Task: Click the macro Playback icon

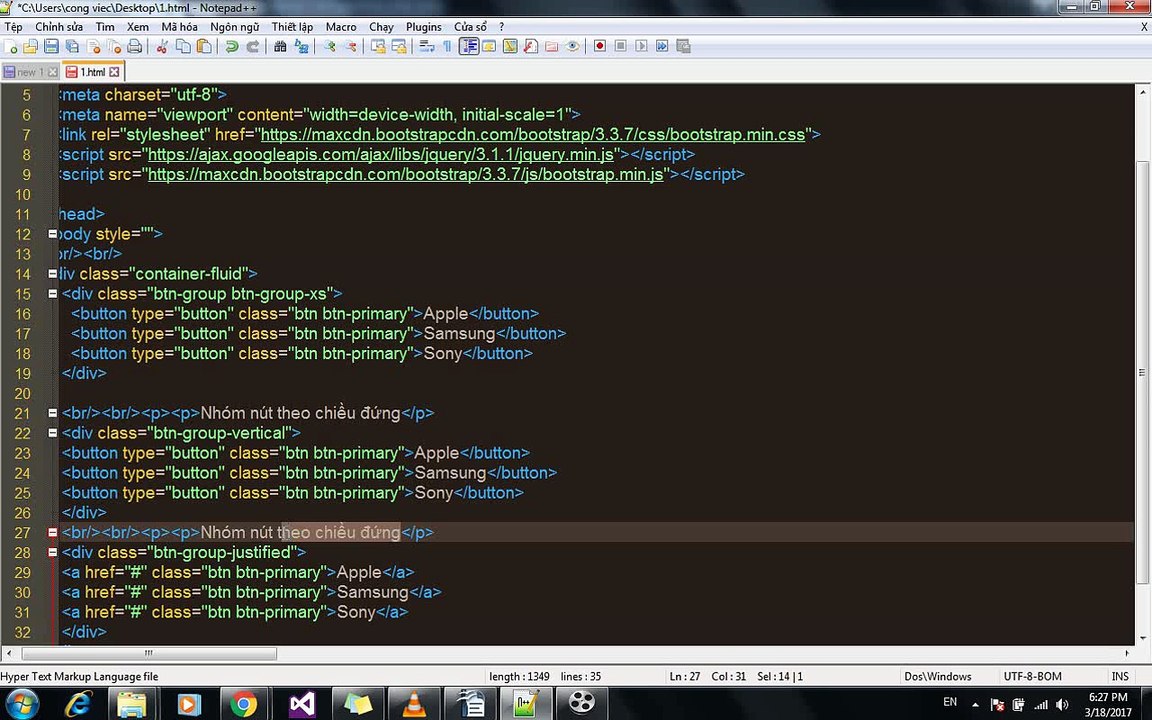Action: click(x=641, y=46)
